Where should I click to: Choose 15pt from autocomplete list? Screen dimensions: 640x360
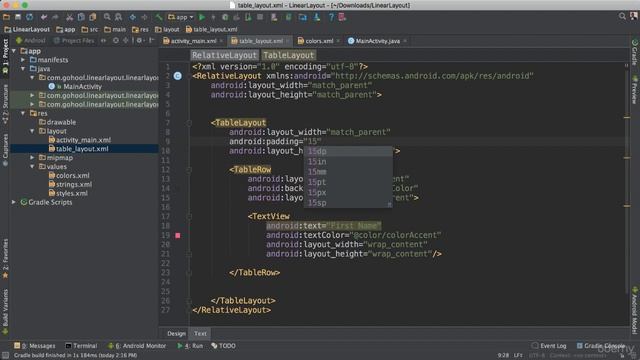[348, 182]
